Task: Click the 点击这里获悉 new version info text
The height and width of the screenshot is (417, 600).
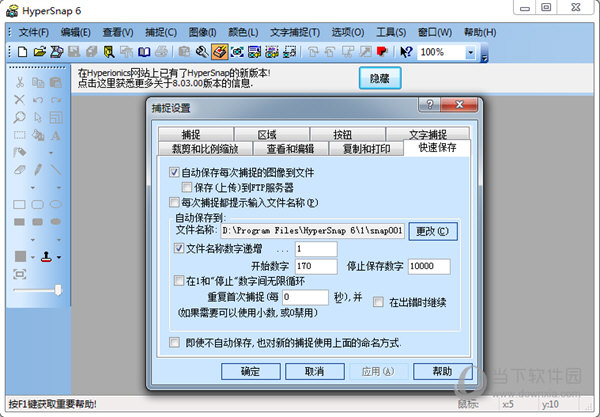Action: coord(165,83)
